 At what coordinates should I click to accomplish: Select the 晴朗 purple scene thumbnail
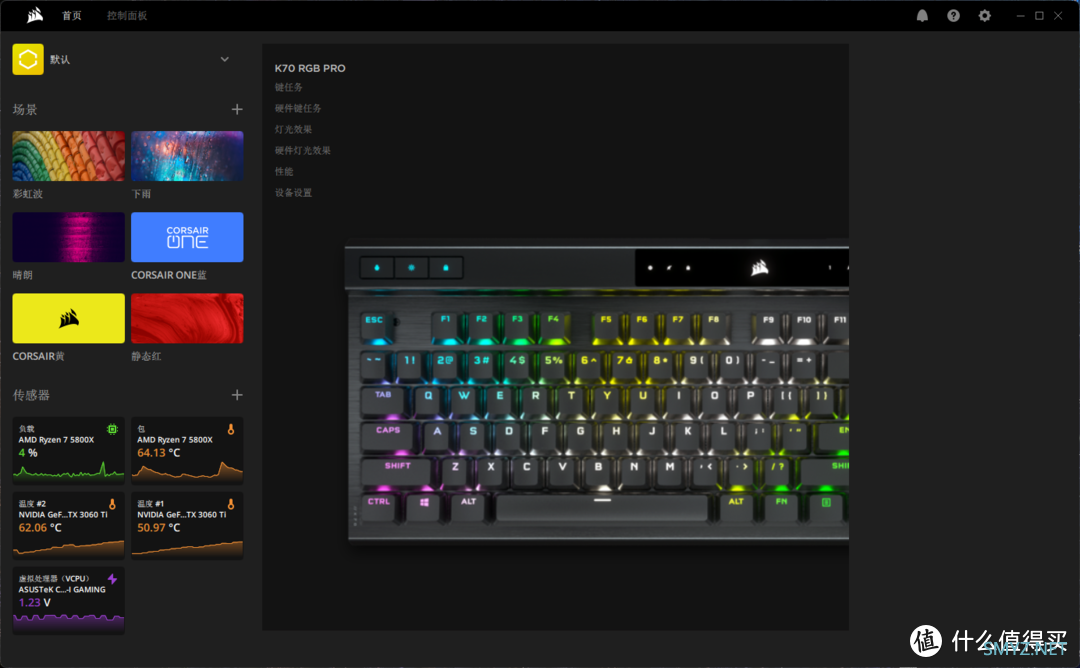[x=68, y=237]
